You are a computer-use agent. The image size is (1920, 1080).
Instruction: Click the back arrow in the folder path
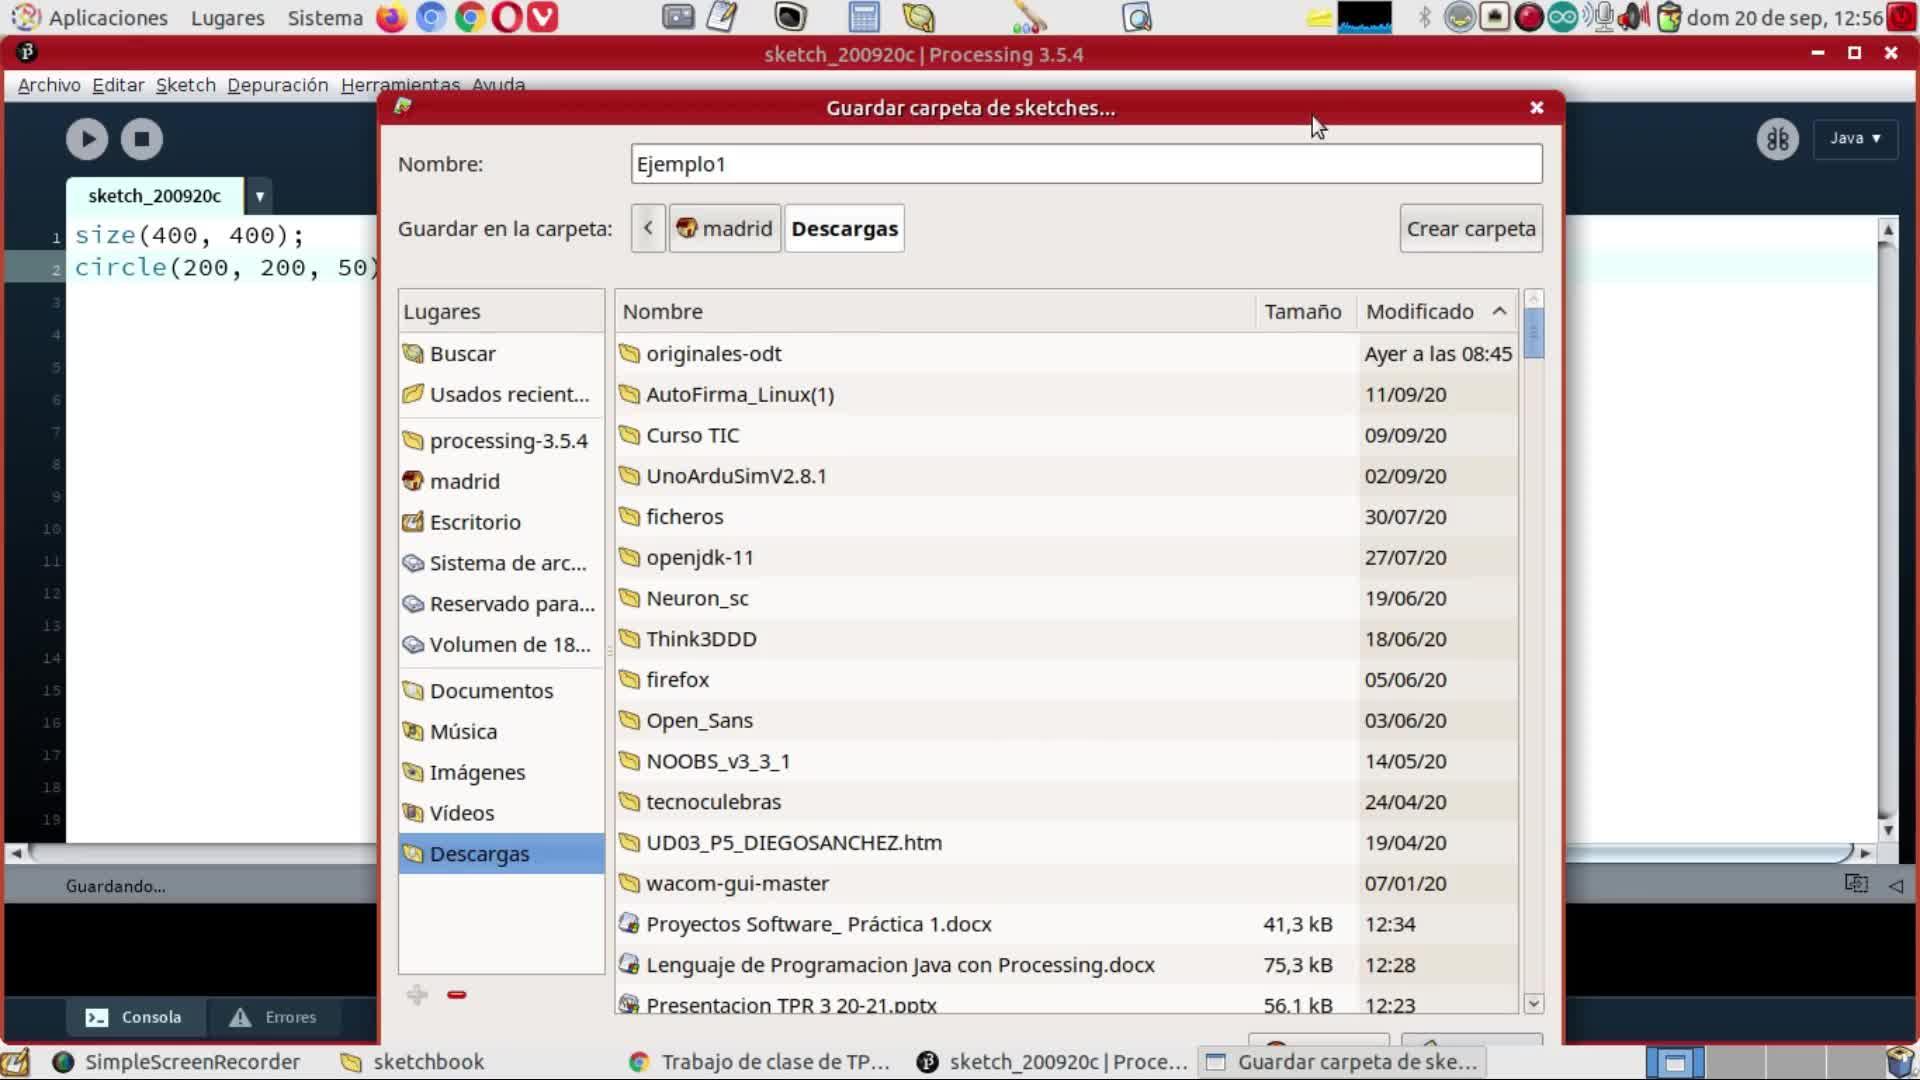click(x=648, y=229)
